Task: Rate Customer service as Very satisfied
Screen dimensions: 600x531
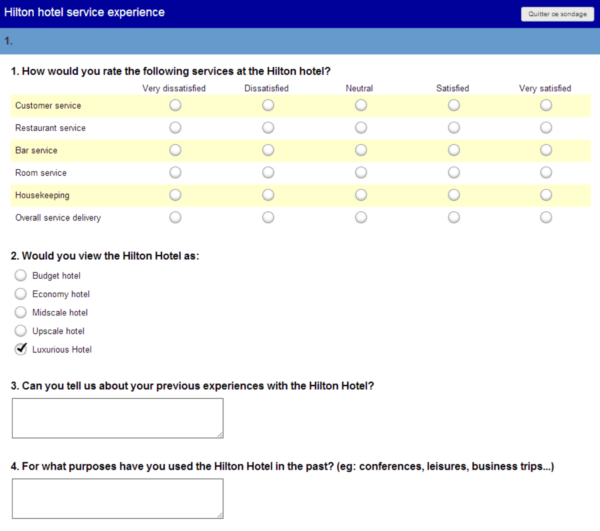Action: [546, 105]
